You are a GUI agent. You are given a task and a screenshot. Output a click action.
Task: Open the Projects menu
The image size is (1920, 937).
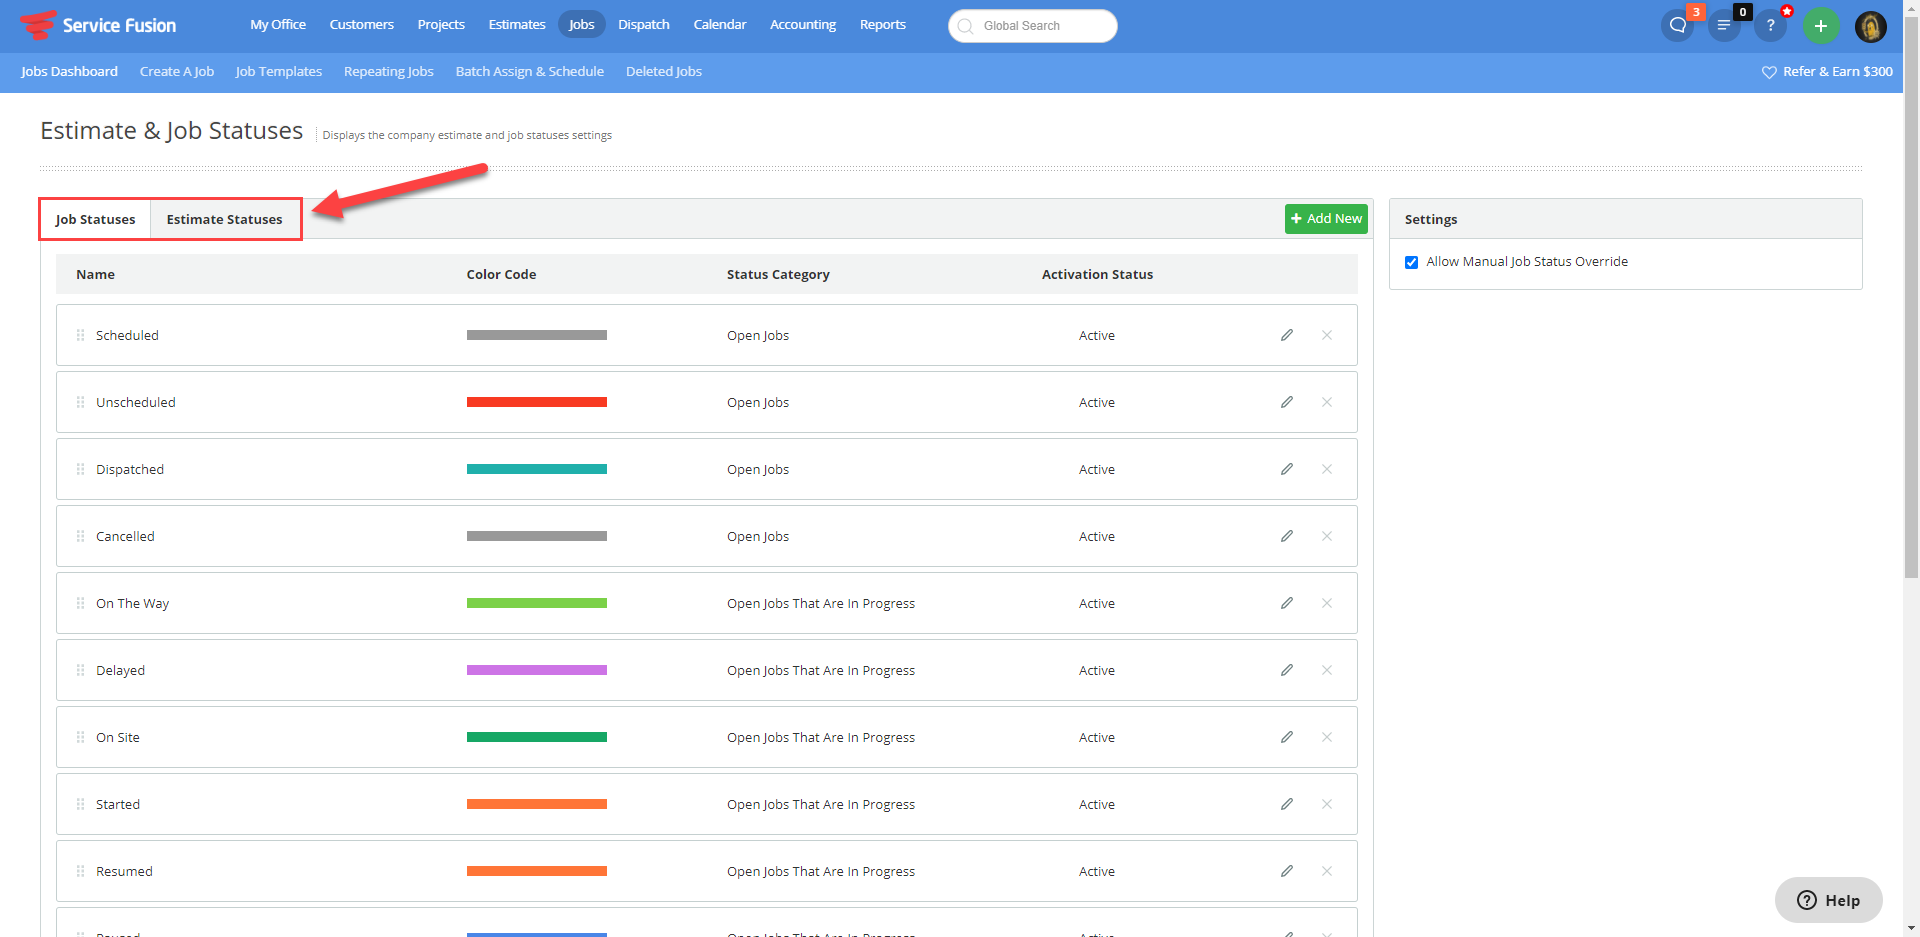(441, 25)
